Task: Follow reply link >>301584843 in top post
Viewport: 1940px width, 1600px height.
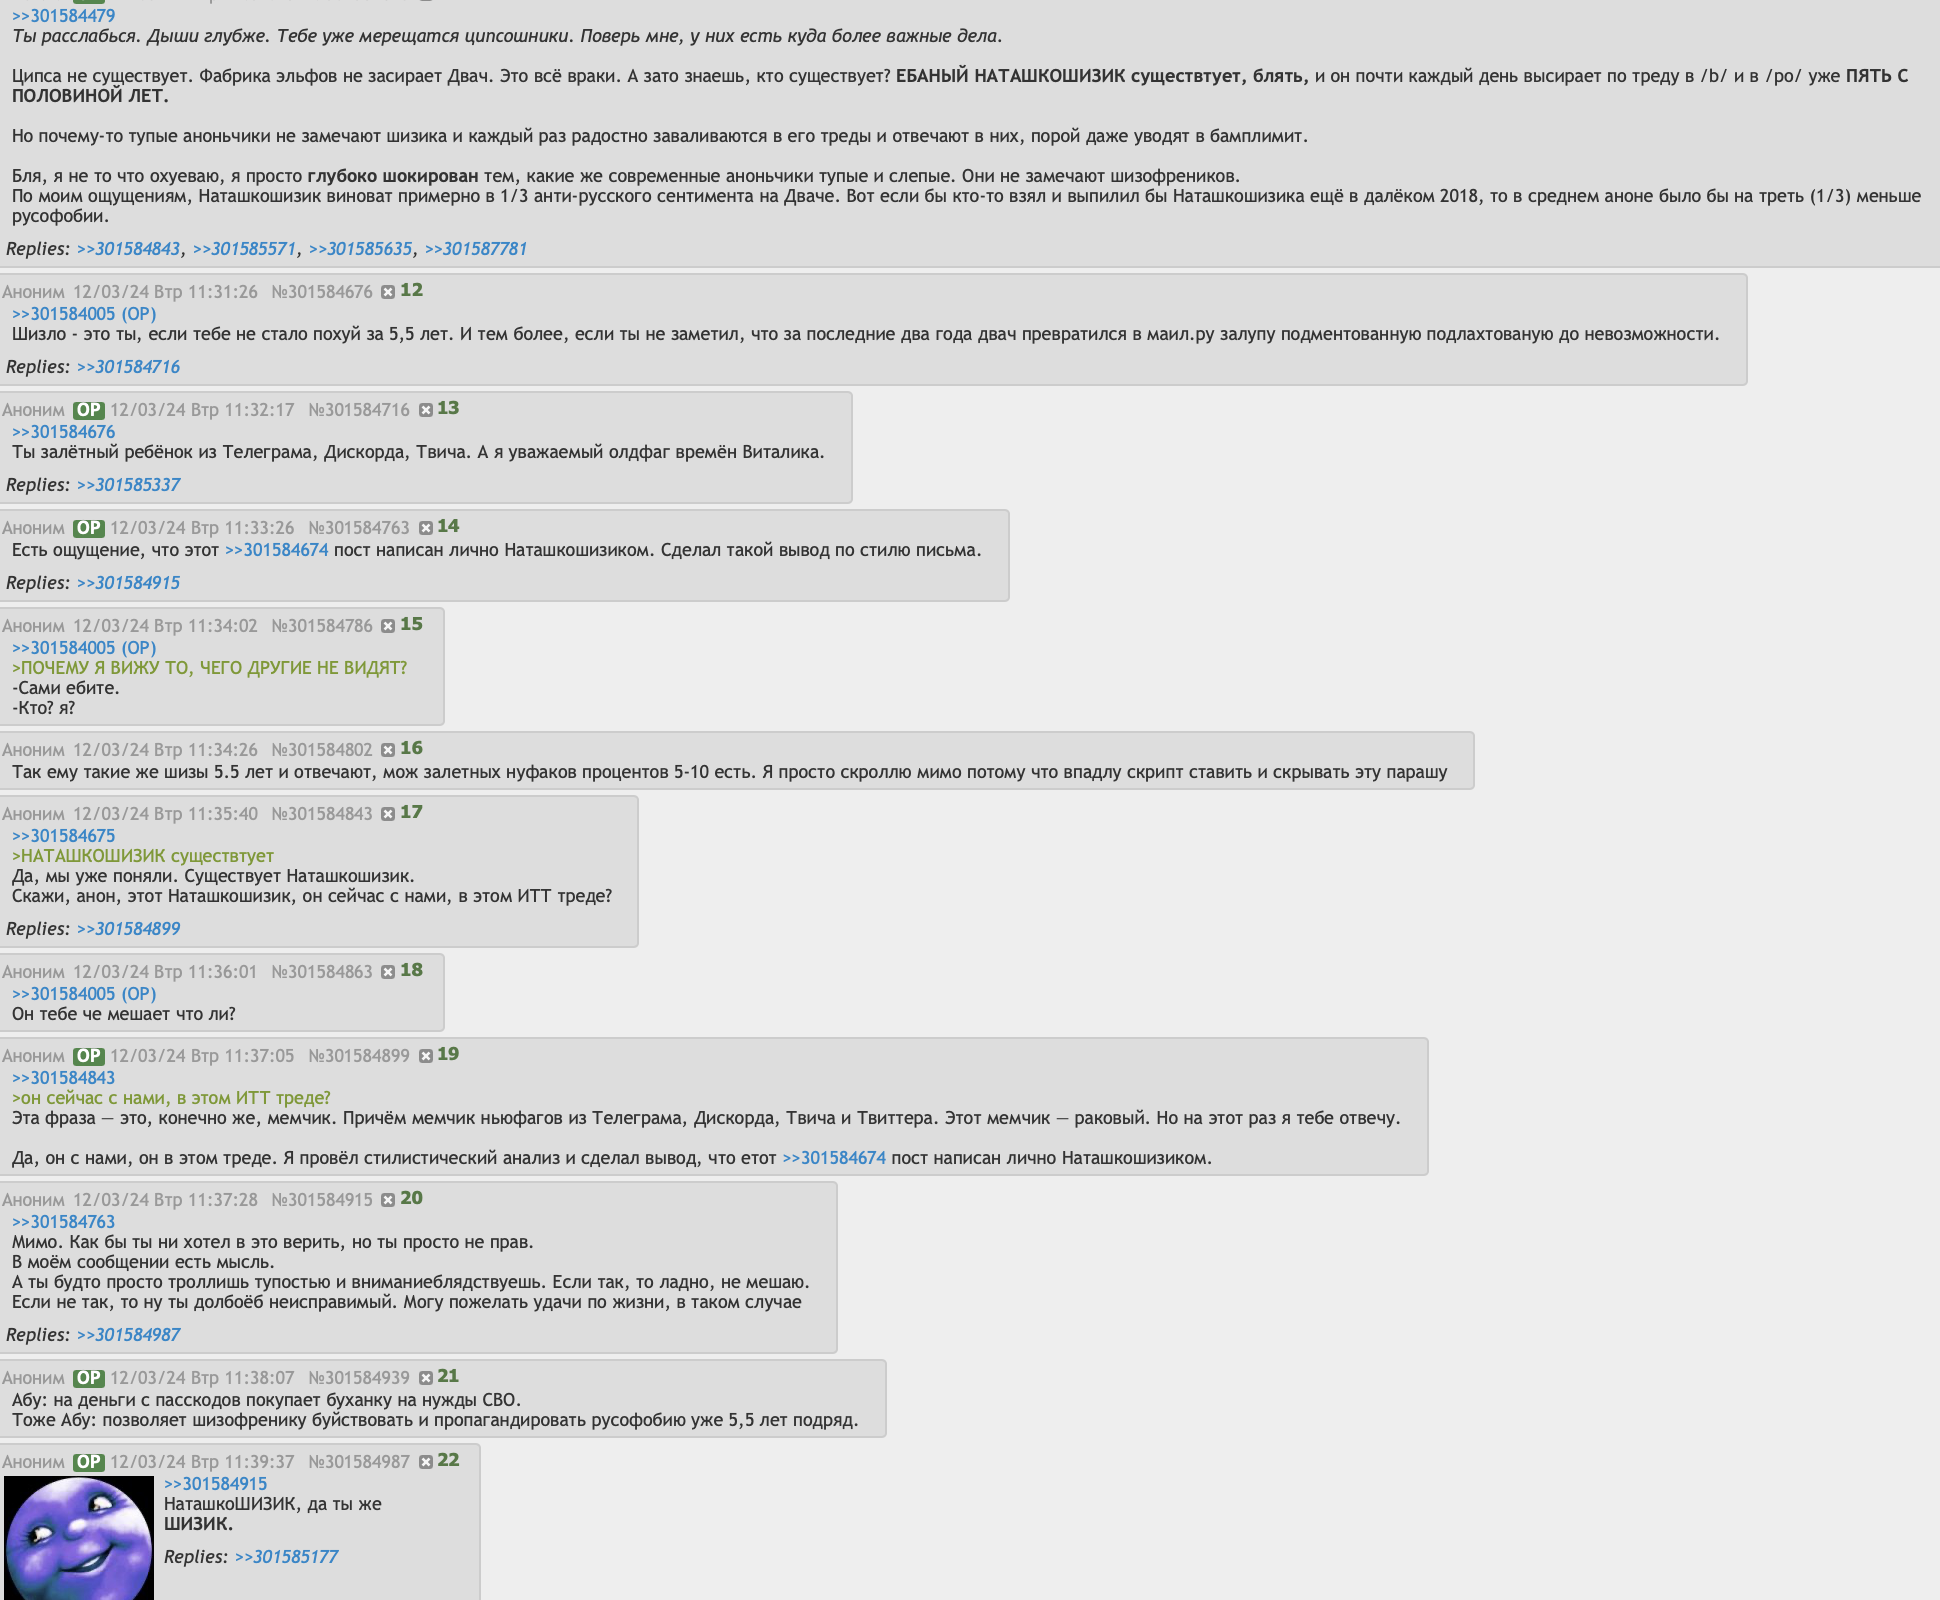Action: 128,249
